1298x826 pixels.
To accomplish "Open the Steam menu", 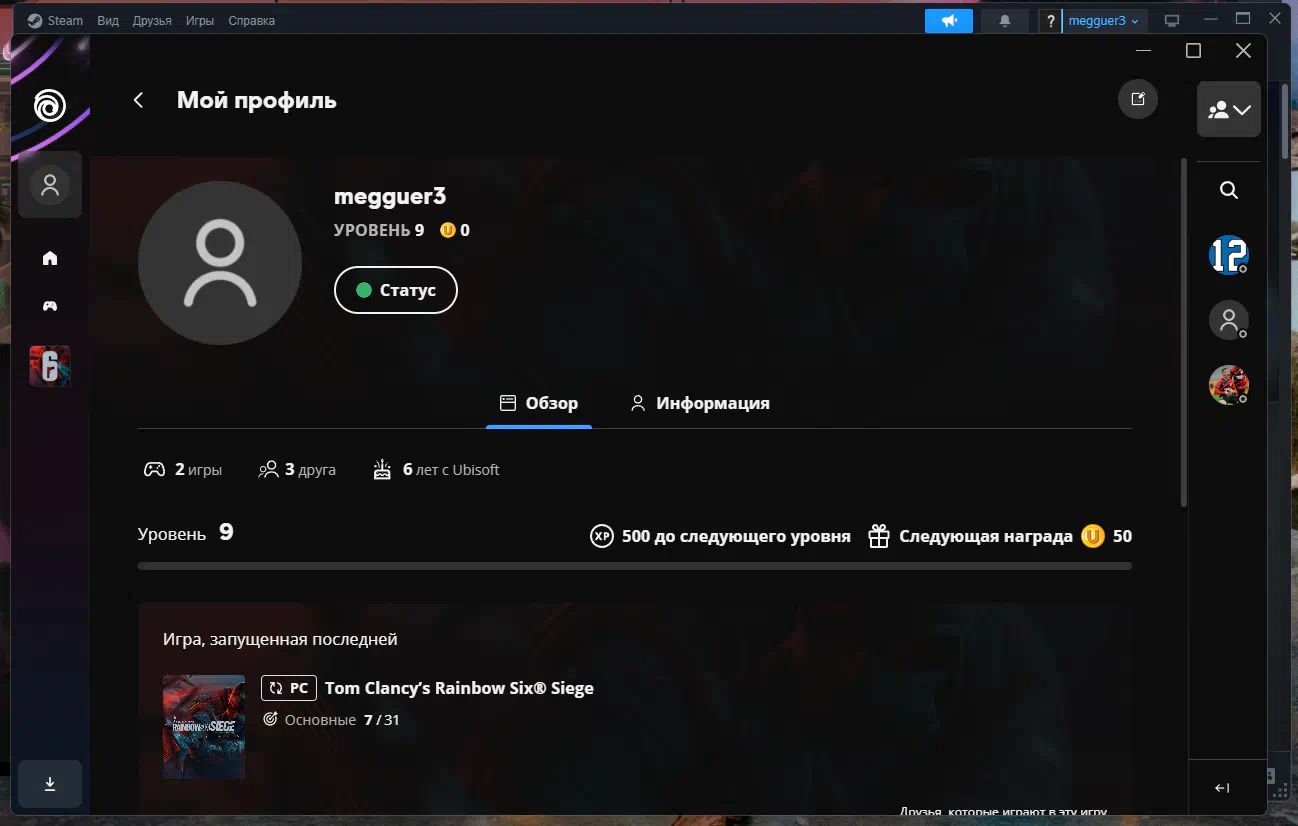I will [56, 20].
